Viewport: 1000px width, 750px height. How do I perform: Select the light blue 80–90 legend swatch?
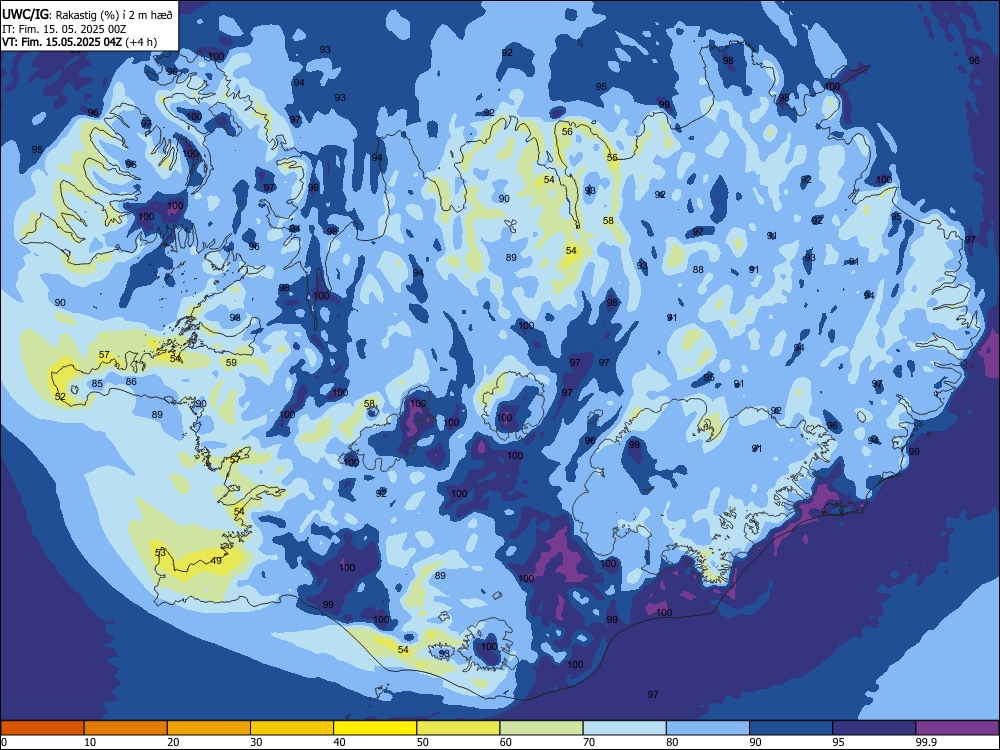coord(708,728)
